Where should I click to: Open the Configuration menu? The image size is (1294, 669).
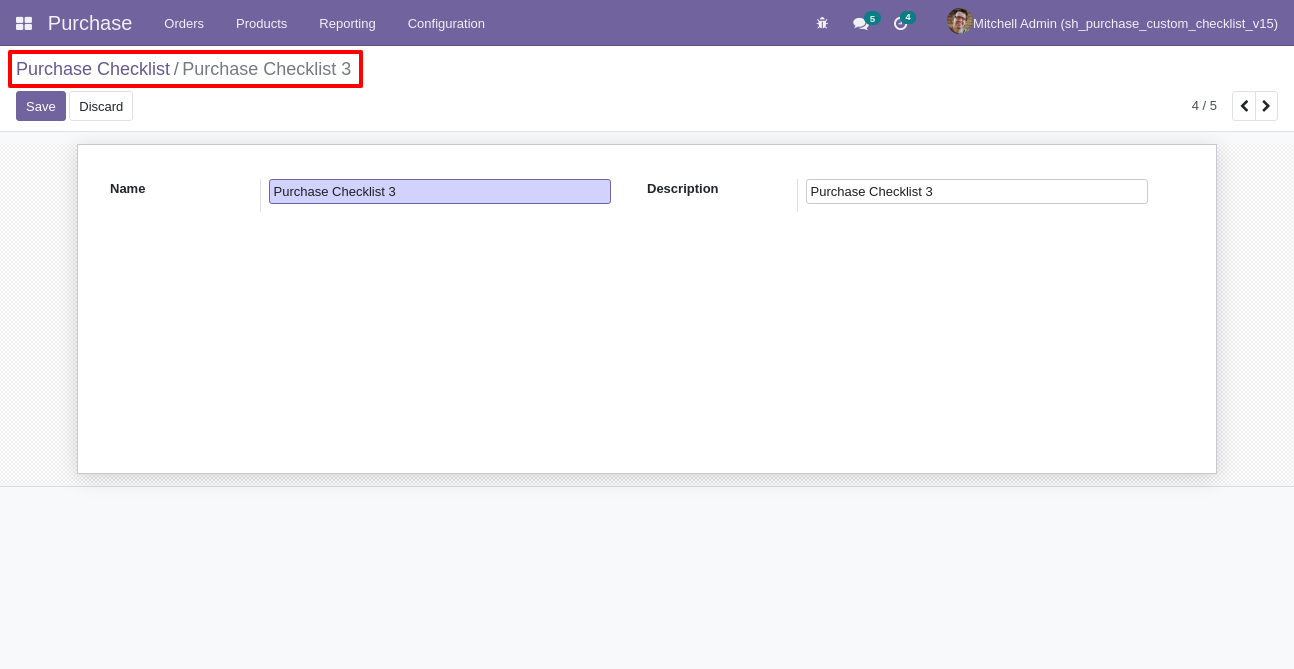pyautogui.click(x=446, y=23)
